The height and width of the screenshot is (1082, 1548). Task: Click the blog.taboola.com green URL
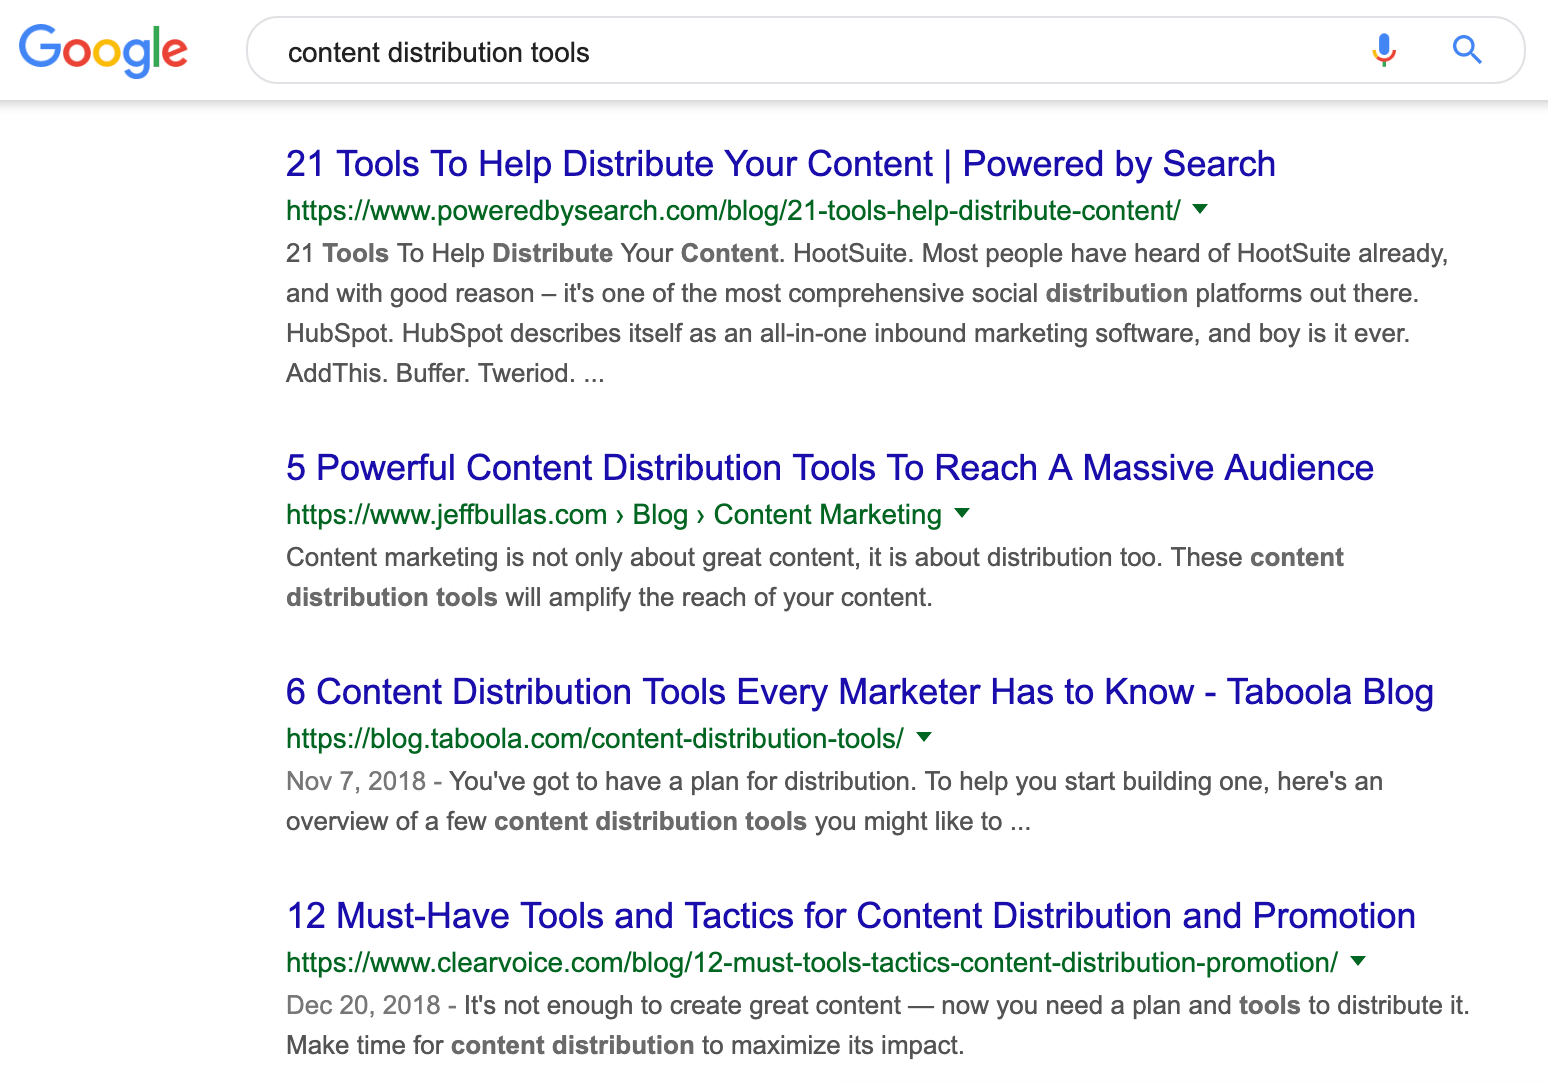595,739
